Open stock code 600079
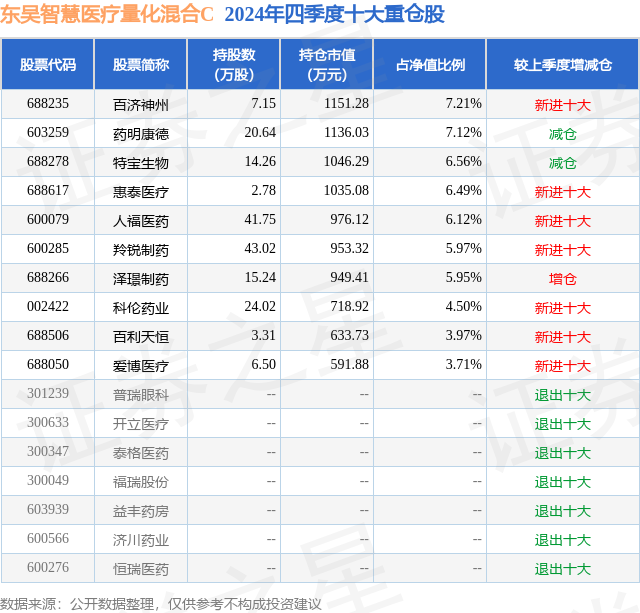 pos(48,220)
